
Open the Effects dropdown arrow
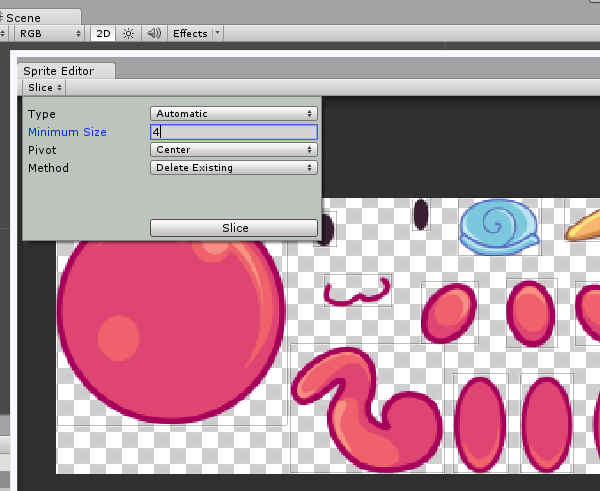point(218,33)
